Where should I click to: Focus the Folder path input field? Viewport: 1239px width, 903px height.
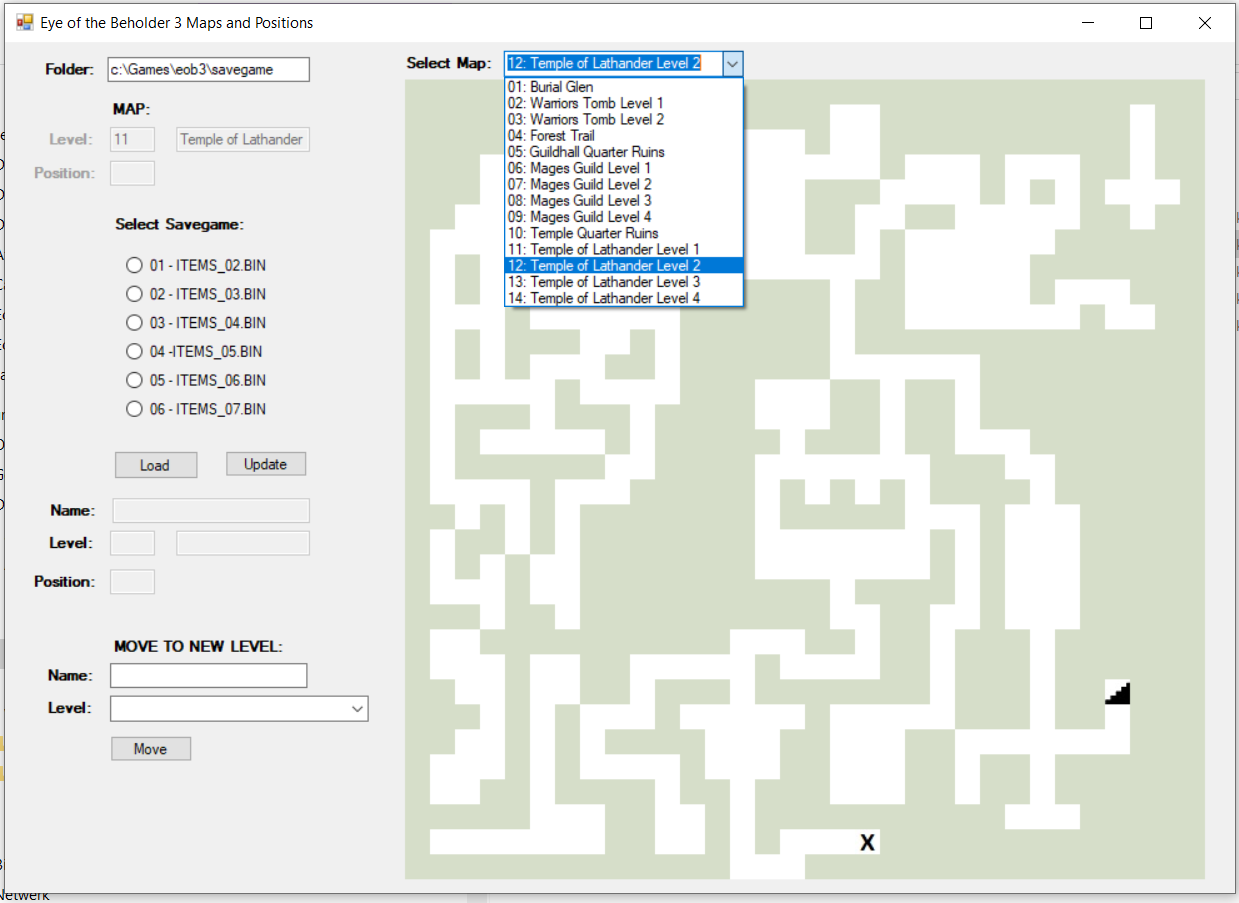pyautogui.click(x=208, y=70)
